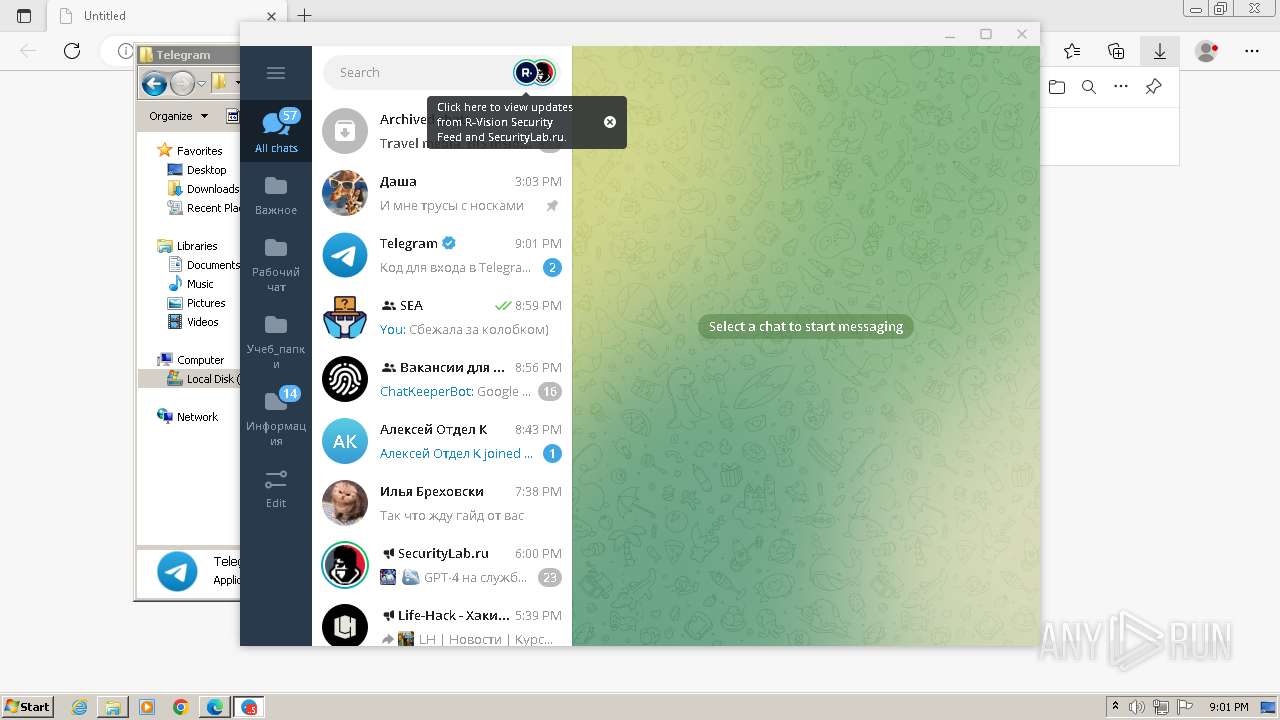Screen dimensions: 1280x720
Task: Click the SEA group avatar
Action: (345, 317)
